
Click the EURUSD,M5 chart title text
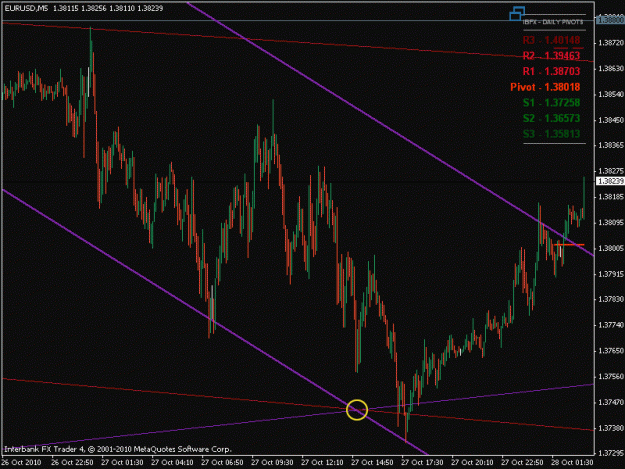point(26,8)
